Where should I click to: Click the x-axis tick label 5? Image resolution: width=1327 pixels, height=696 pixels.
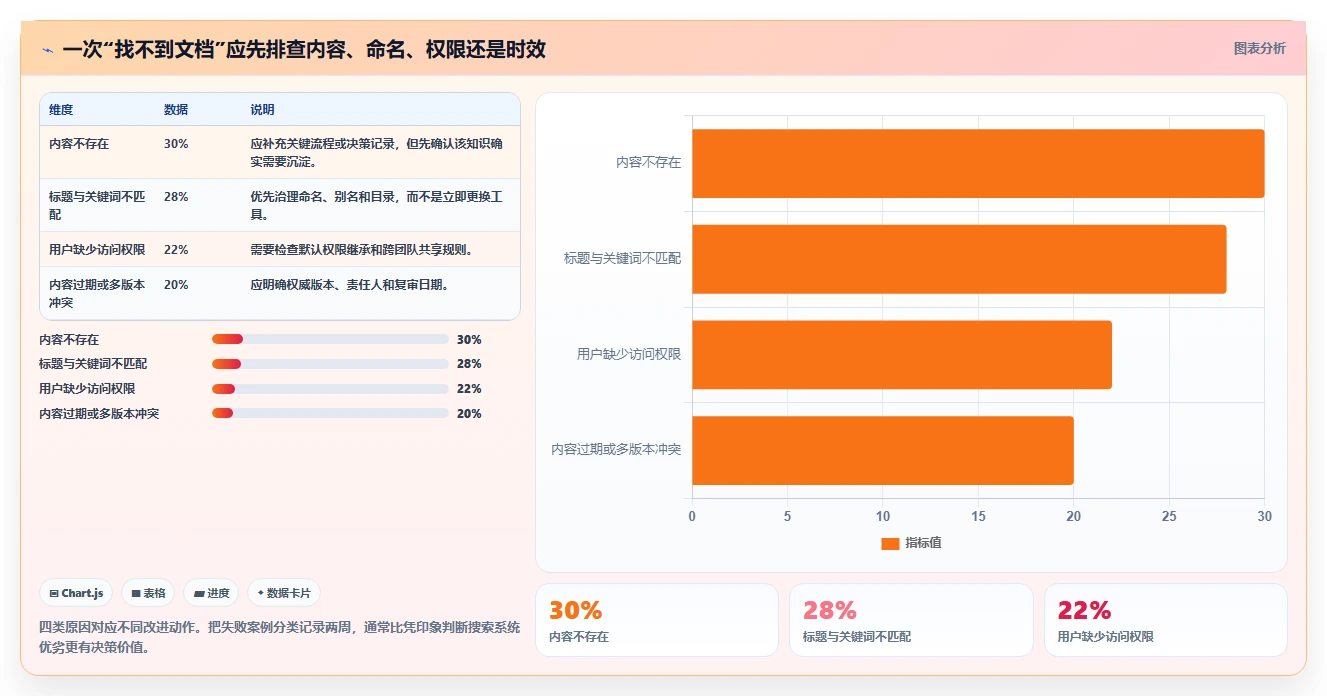[x=787, y=516]
